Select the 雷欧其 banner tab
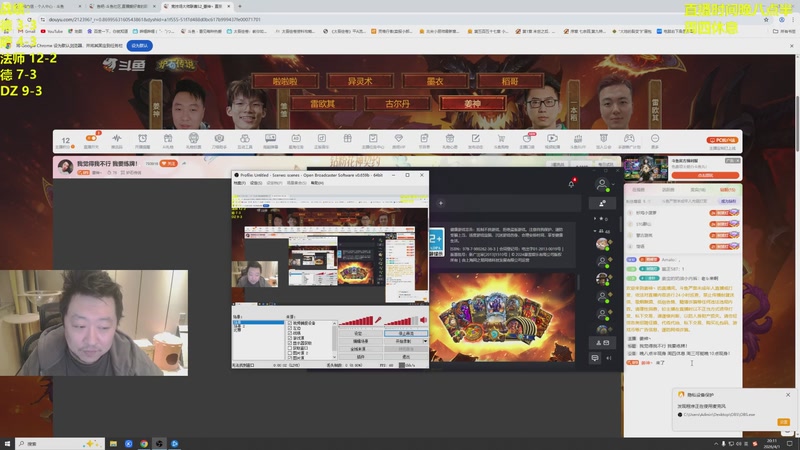 (x=322, y=104)
